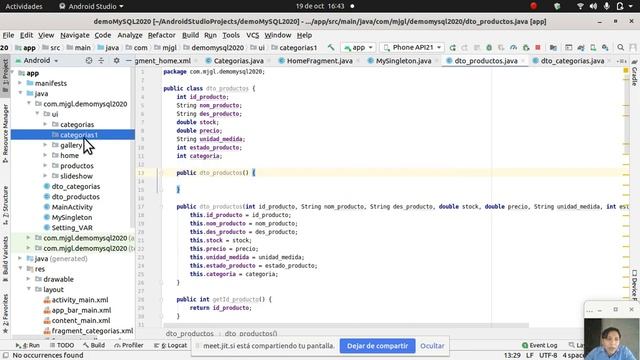
Task: Open the app run configuration dropdown
Action: [358, 48]
